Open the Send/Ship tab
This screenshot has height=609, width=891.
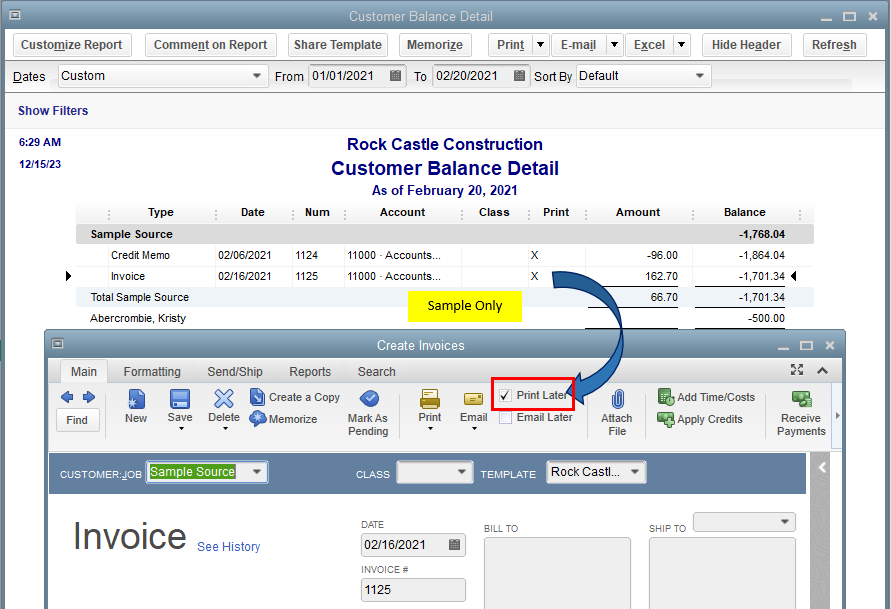pyautogui.click(x=235, y=372)
